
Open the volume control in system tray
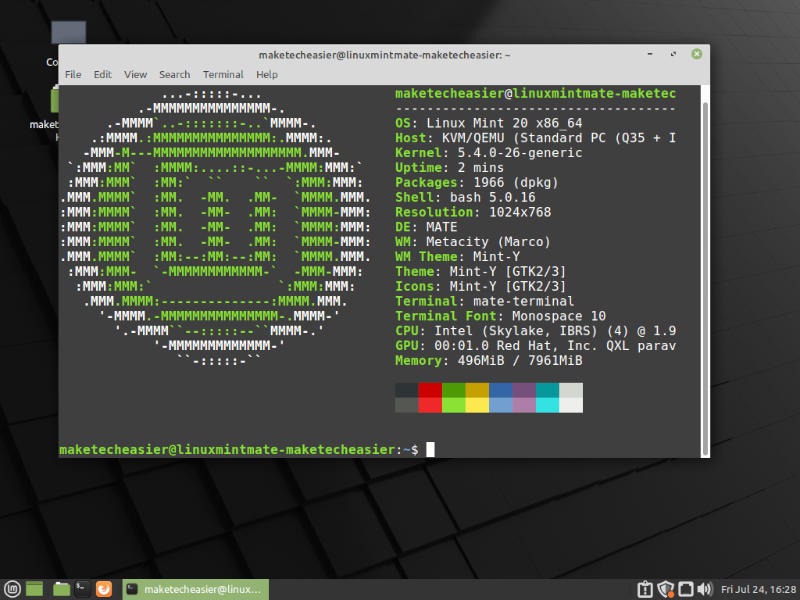click(x=703, y=588)
